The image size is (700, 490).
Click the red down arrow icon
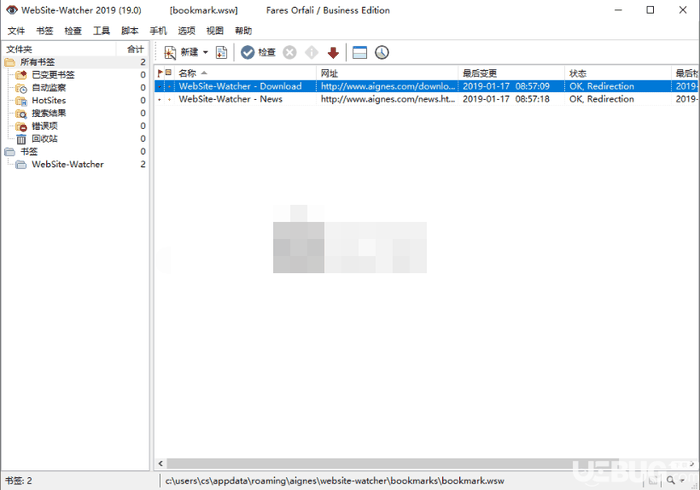pyautogui.click(x=333, y=53)
